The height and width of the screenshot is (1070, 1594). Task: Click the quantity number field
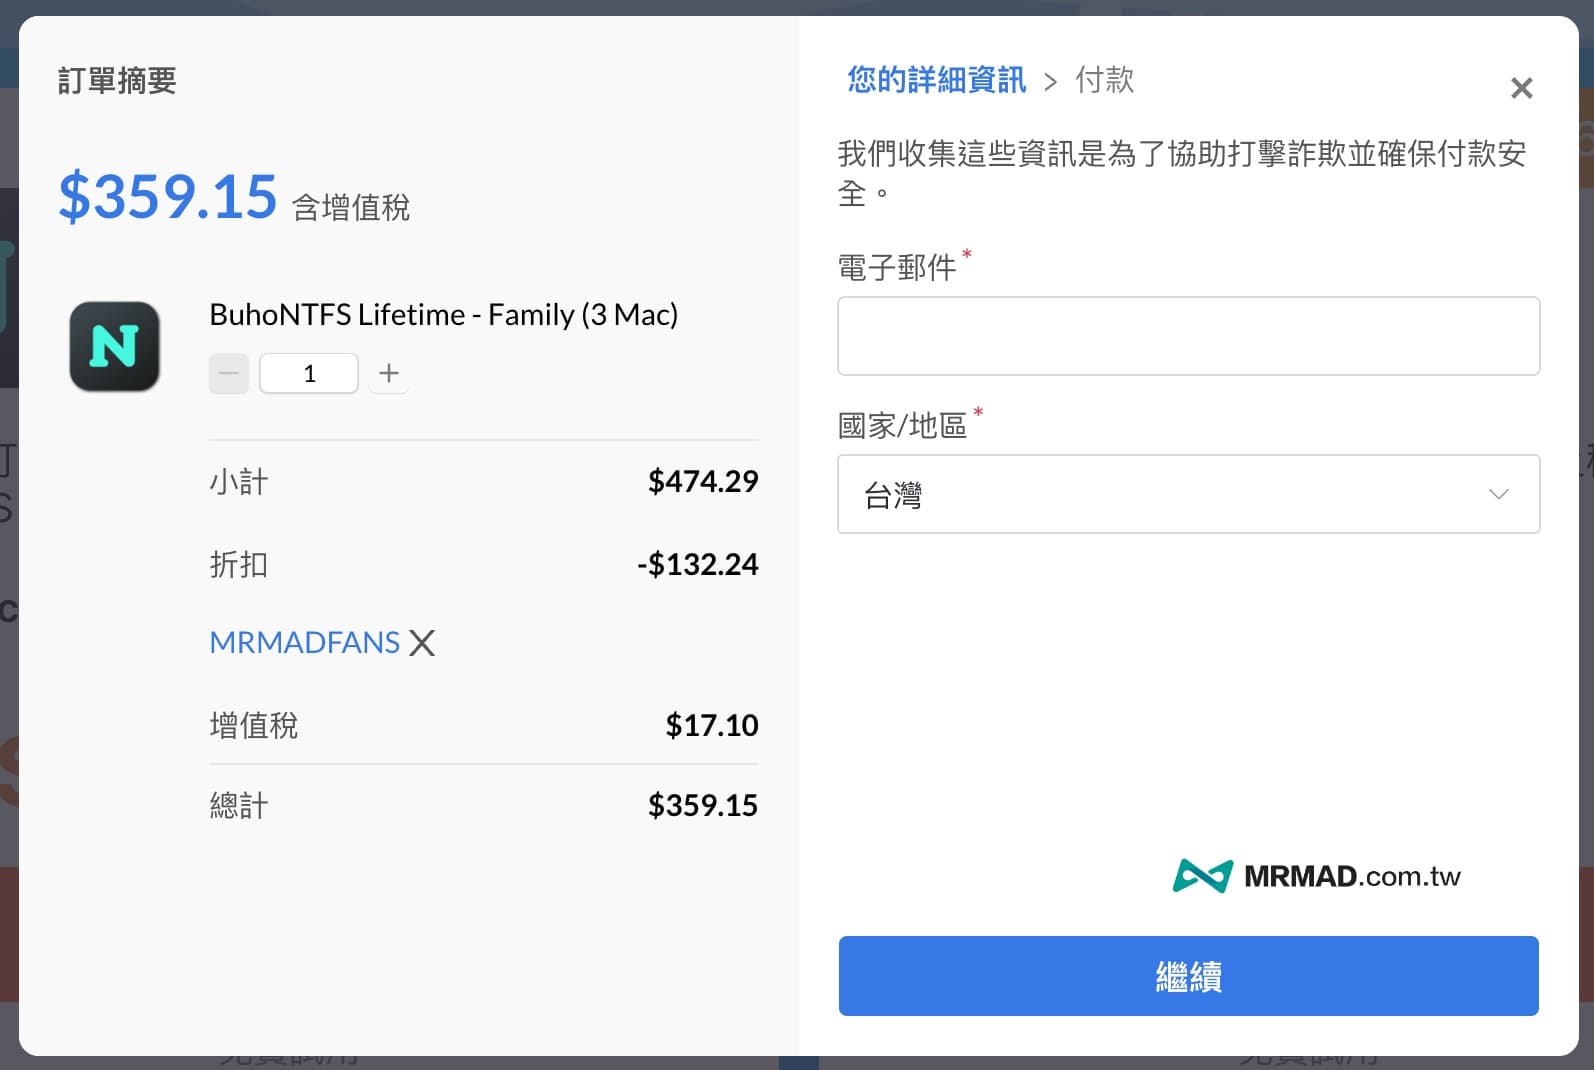coord(309,374)
